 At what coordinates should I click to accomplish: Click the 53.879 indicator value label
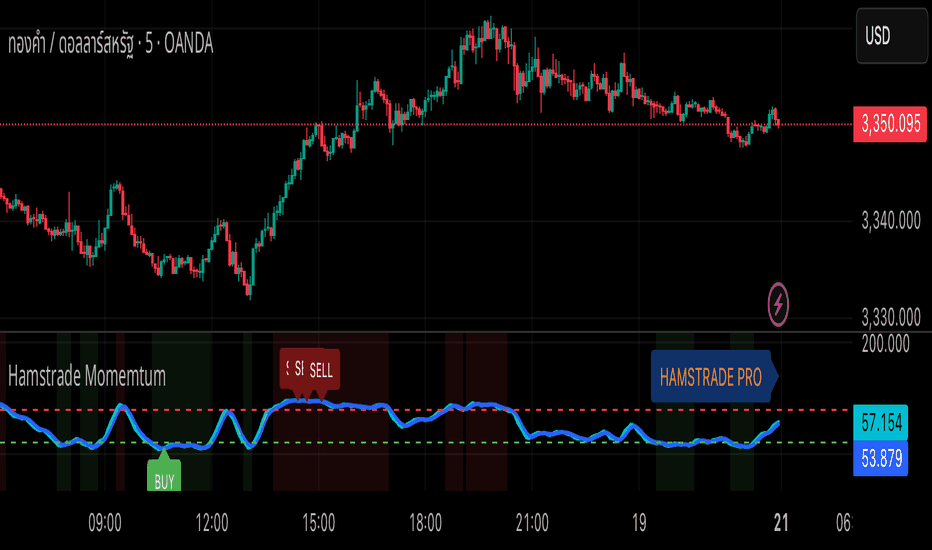(x=881, y=458)
